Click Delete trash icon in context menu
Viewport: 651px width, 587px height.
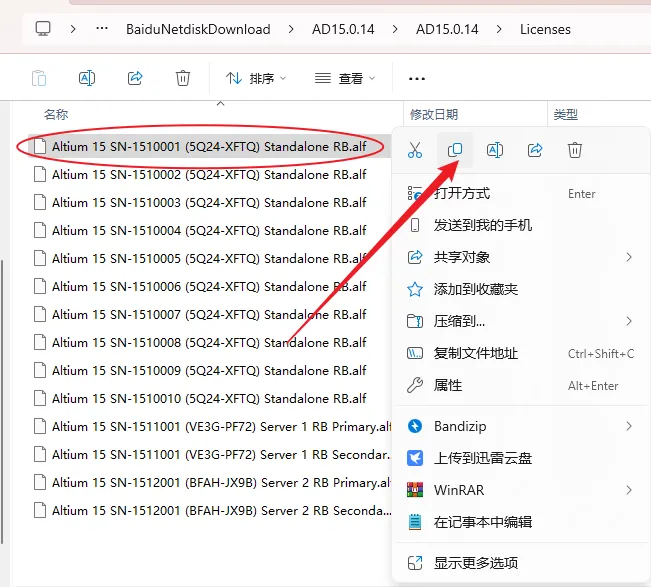[x=575, y=150]
